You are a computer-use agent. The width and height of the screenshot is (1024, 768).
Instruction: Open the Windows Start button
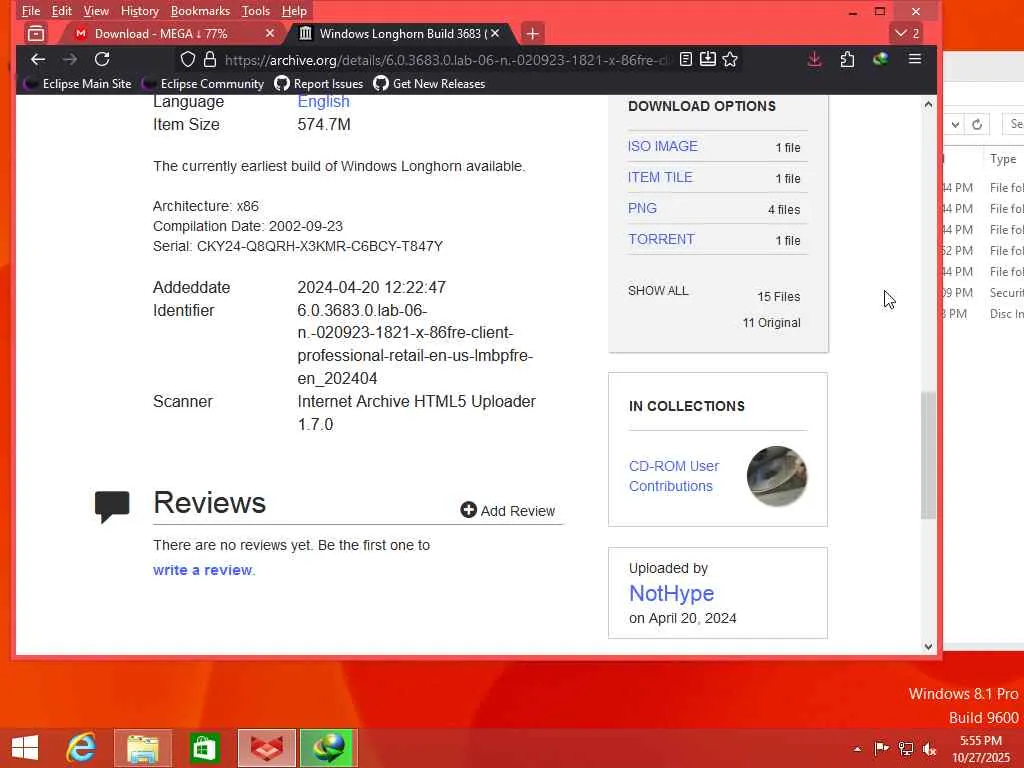point(25,748)
